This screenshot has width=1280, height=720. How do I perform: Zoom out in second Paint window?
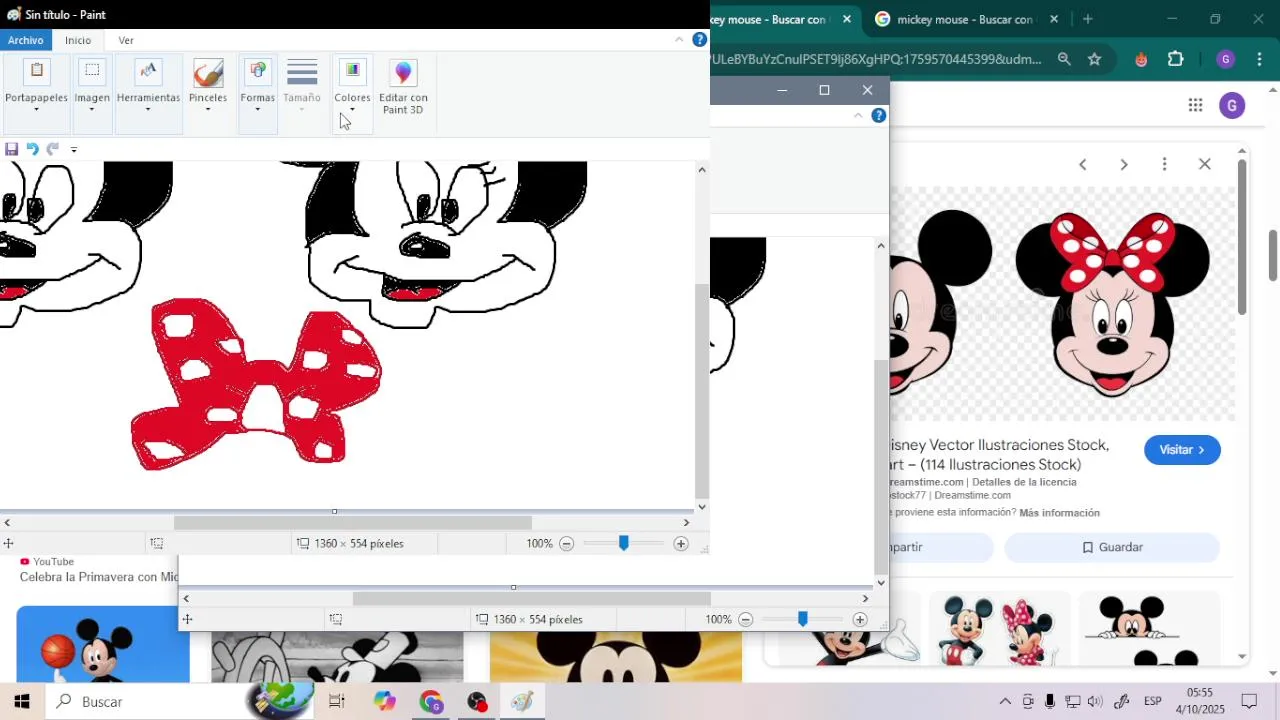pyautogui.click(x=745, y=620)
